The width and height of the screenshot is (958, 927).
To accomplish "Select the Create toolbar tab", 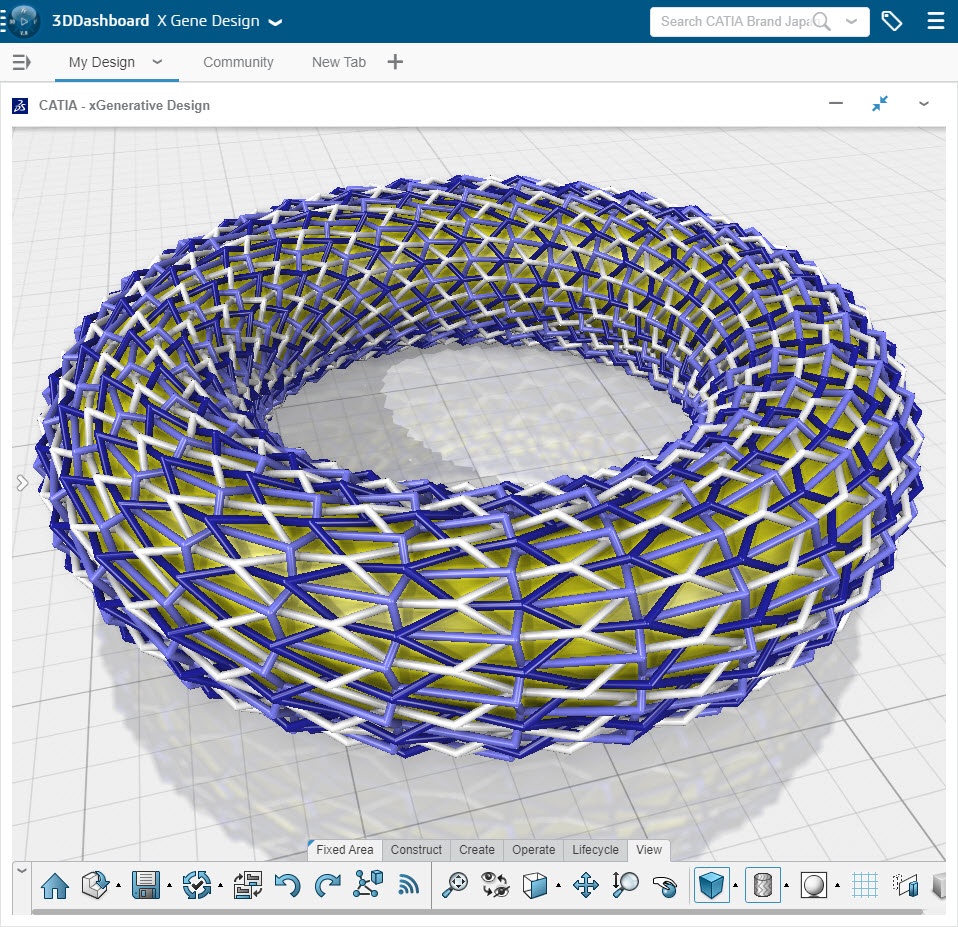I will pyautogui.click(x=477, y=849).
